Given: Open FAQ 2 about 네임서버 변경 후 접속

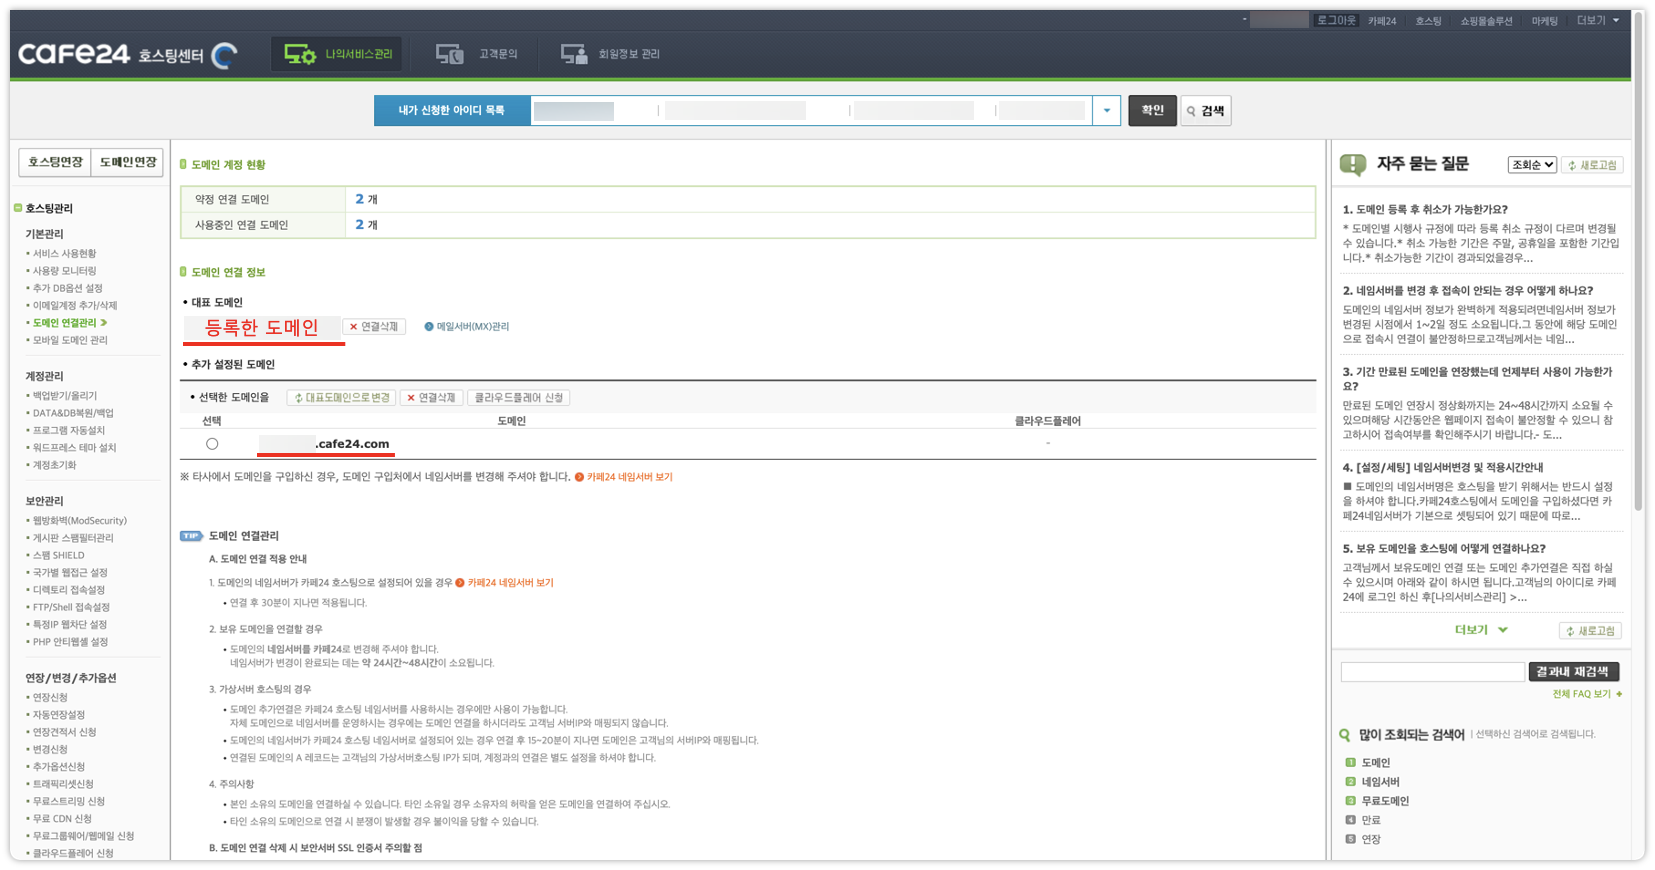Looking at the screenshot, I should [x=1467, y=291].
